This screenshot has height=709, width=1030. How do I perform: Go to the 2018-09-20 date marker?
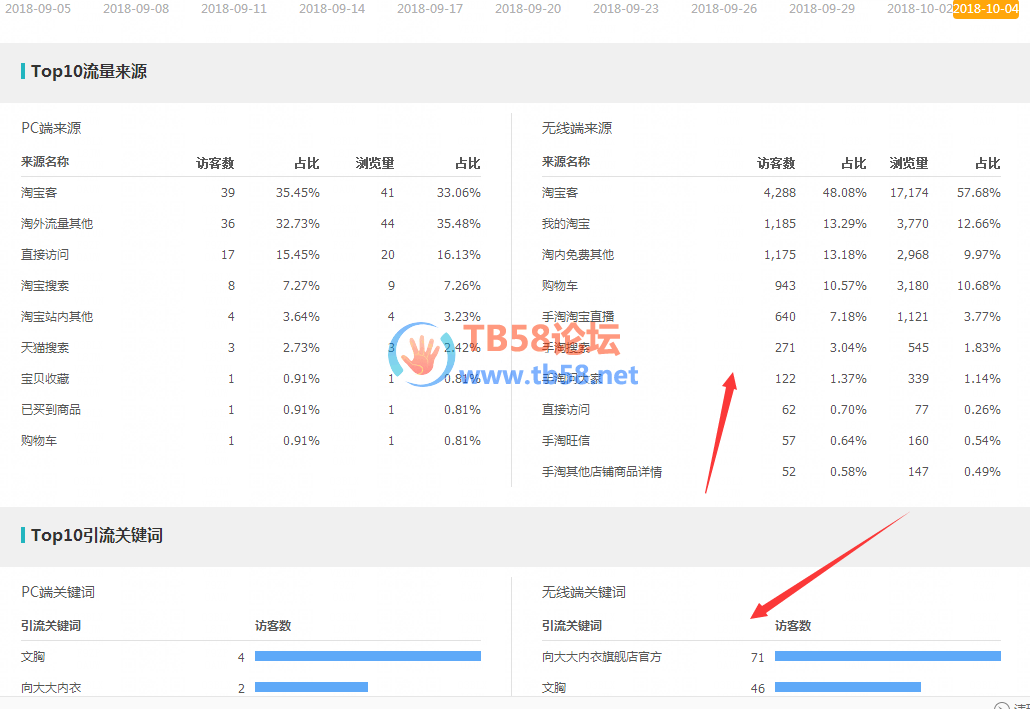tap(527, 9)
